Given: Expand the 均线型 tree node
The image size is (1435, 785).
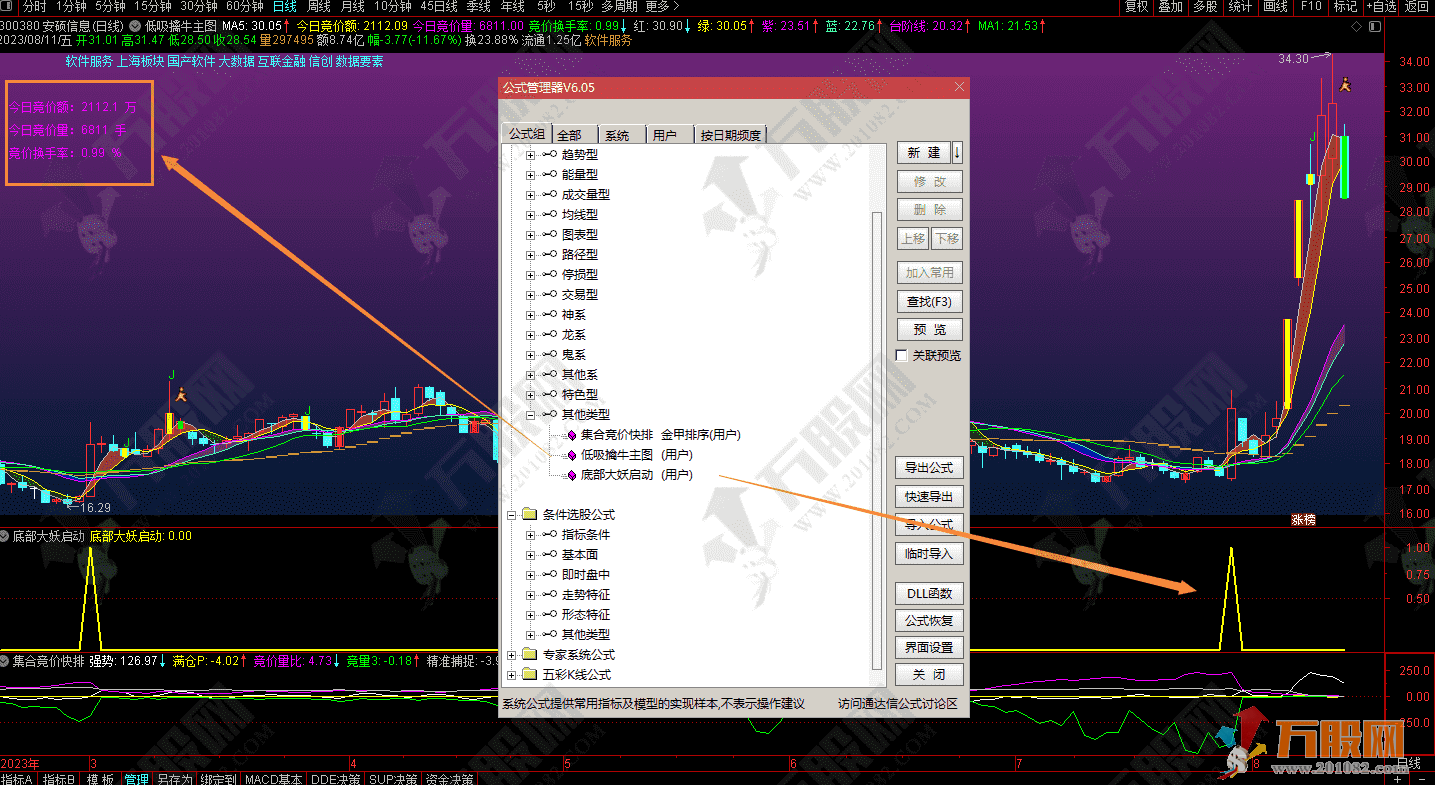Looking at the screenshot, I should pyautogui.click(x=531, y=215).
